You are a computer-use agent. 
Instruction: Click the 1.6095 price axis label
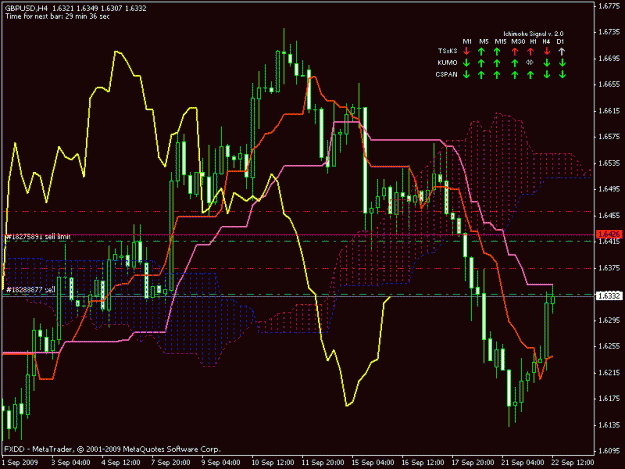pos(609,451)
